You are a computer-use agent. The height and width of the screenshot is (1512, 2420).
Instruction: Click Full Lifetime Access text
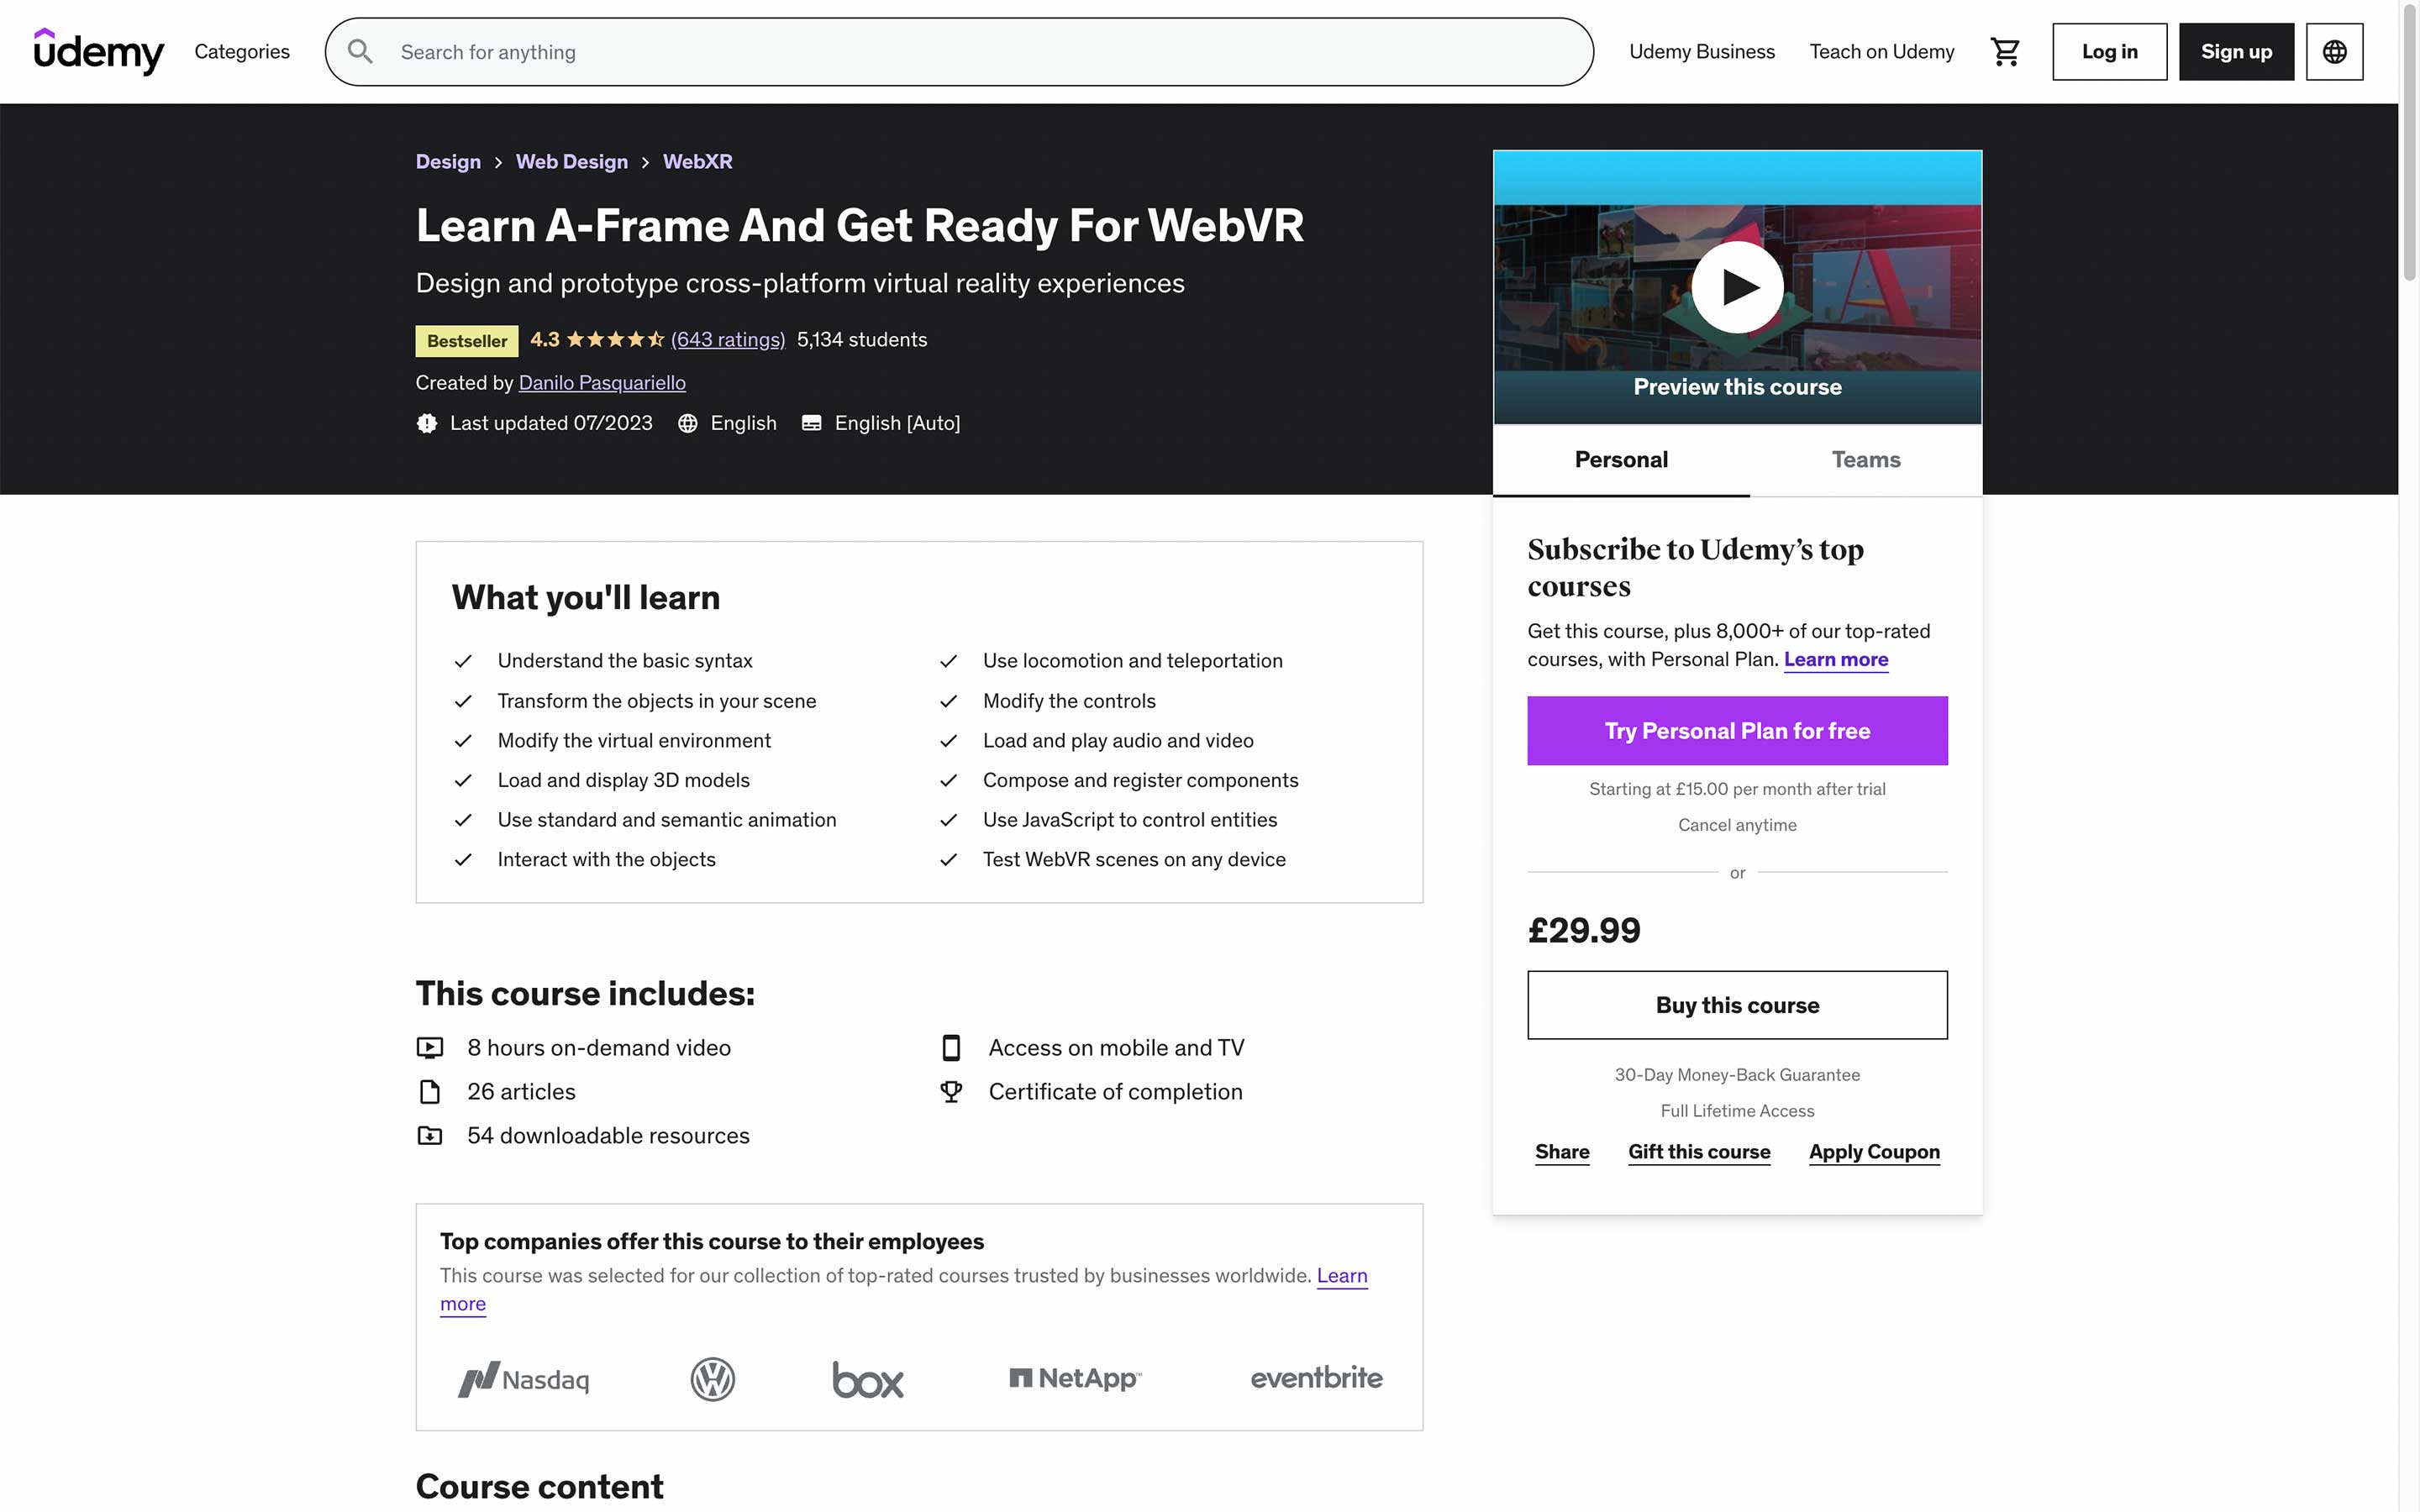click(1737, 1111)
